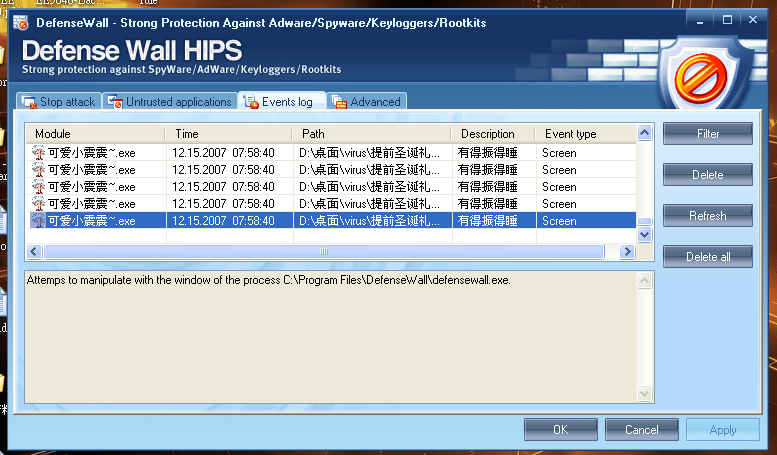The image size is (777, 455).
Task: Click events list scroll left arrow
Action: [34, 251]
